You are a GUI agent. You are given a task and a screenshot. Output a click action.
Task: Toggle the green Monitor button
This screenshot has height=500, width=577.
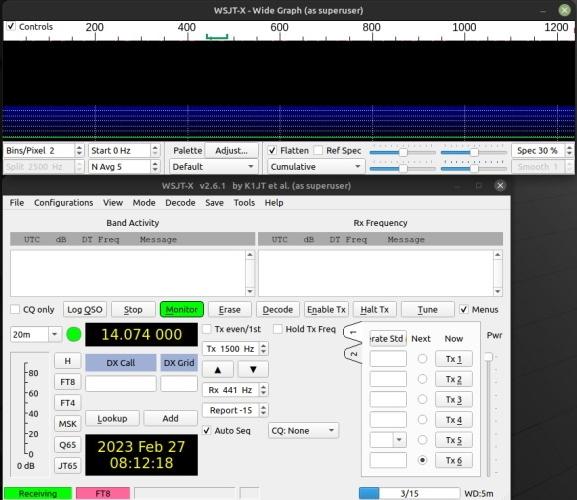182,309
